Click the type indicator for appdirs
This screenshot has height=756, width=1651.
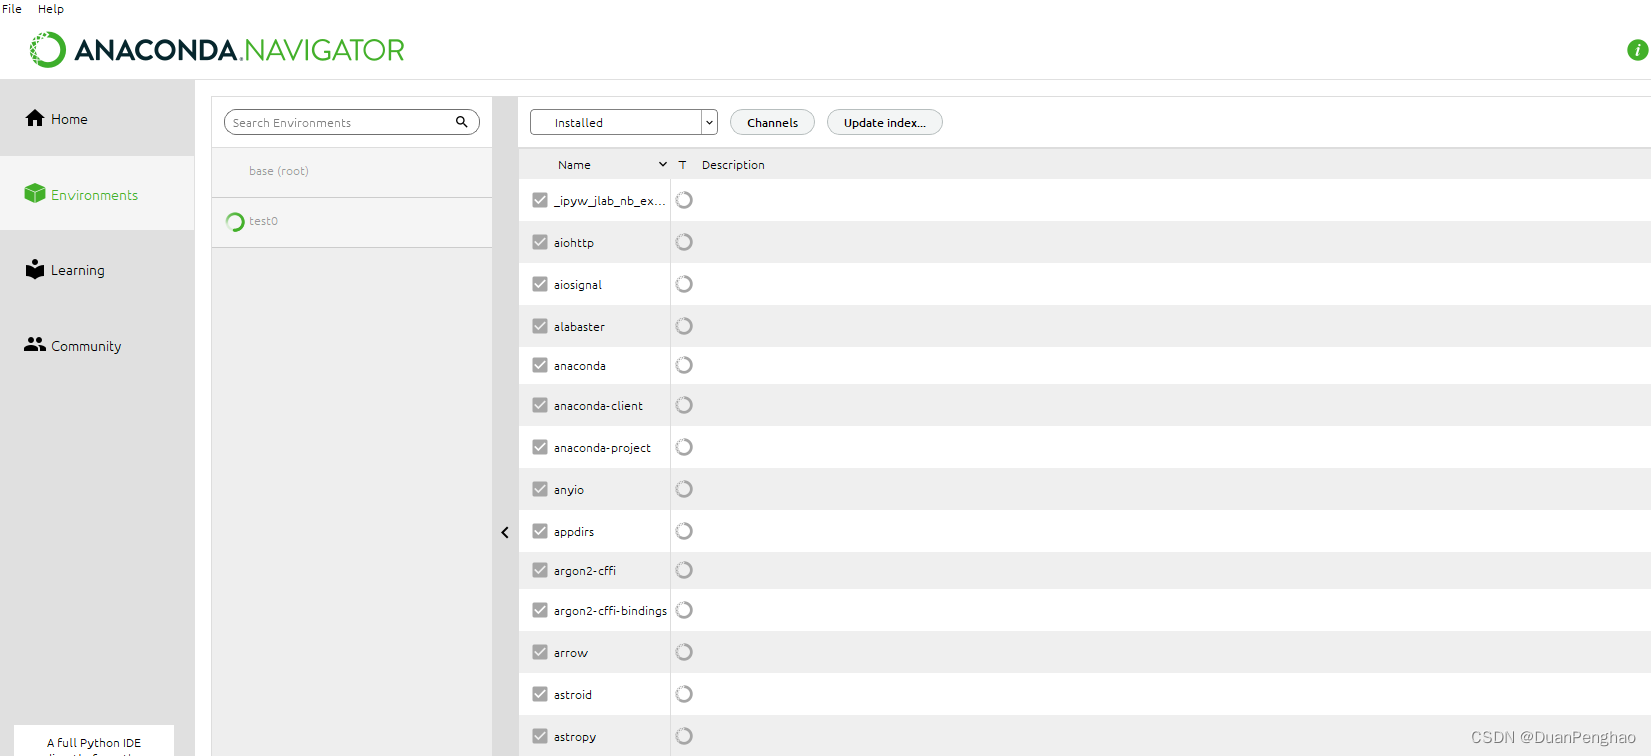pyautogui.click(x=684, y=531)
